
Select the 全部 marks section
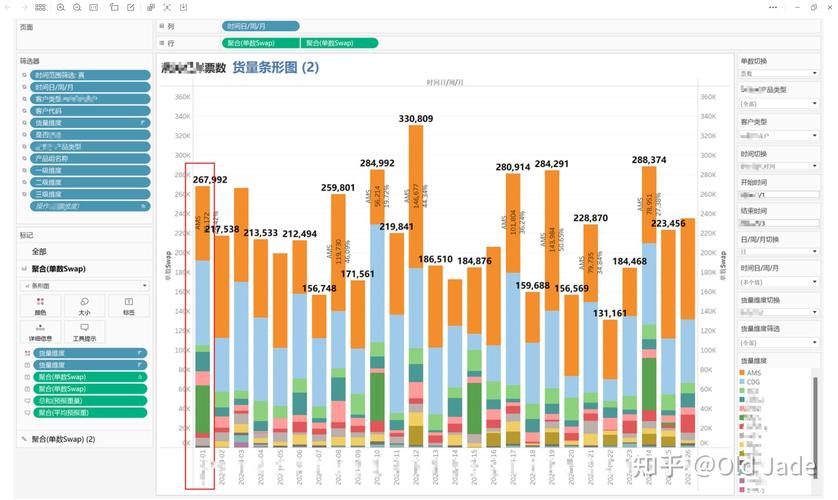point(39,252)
